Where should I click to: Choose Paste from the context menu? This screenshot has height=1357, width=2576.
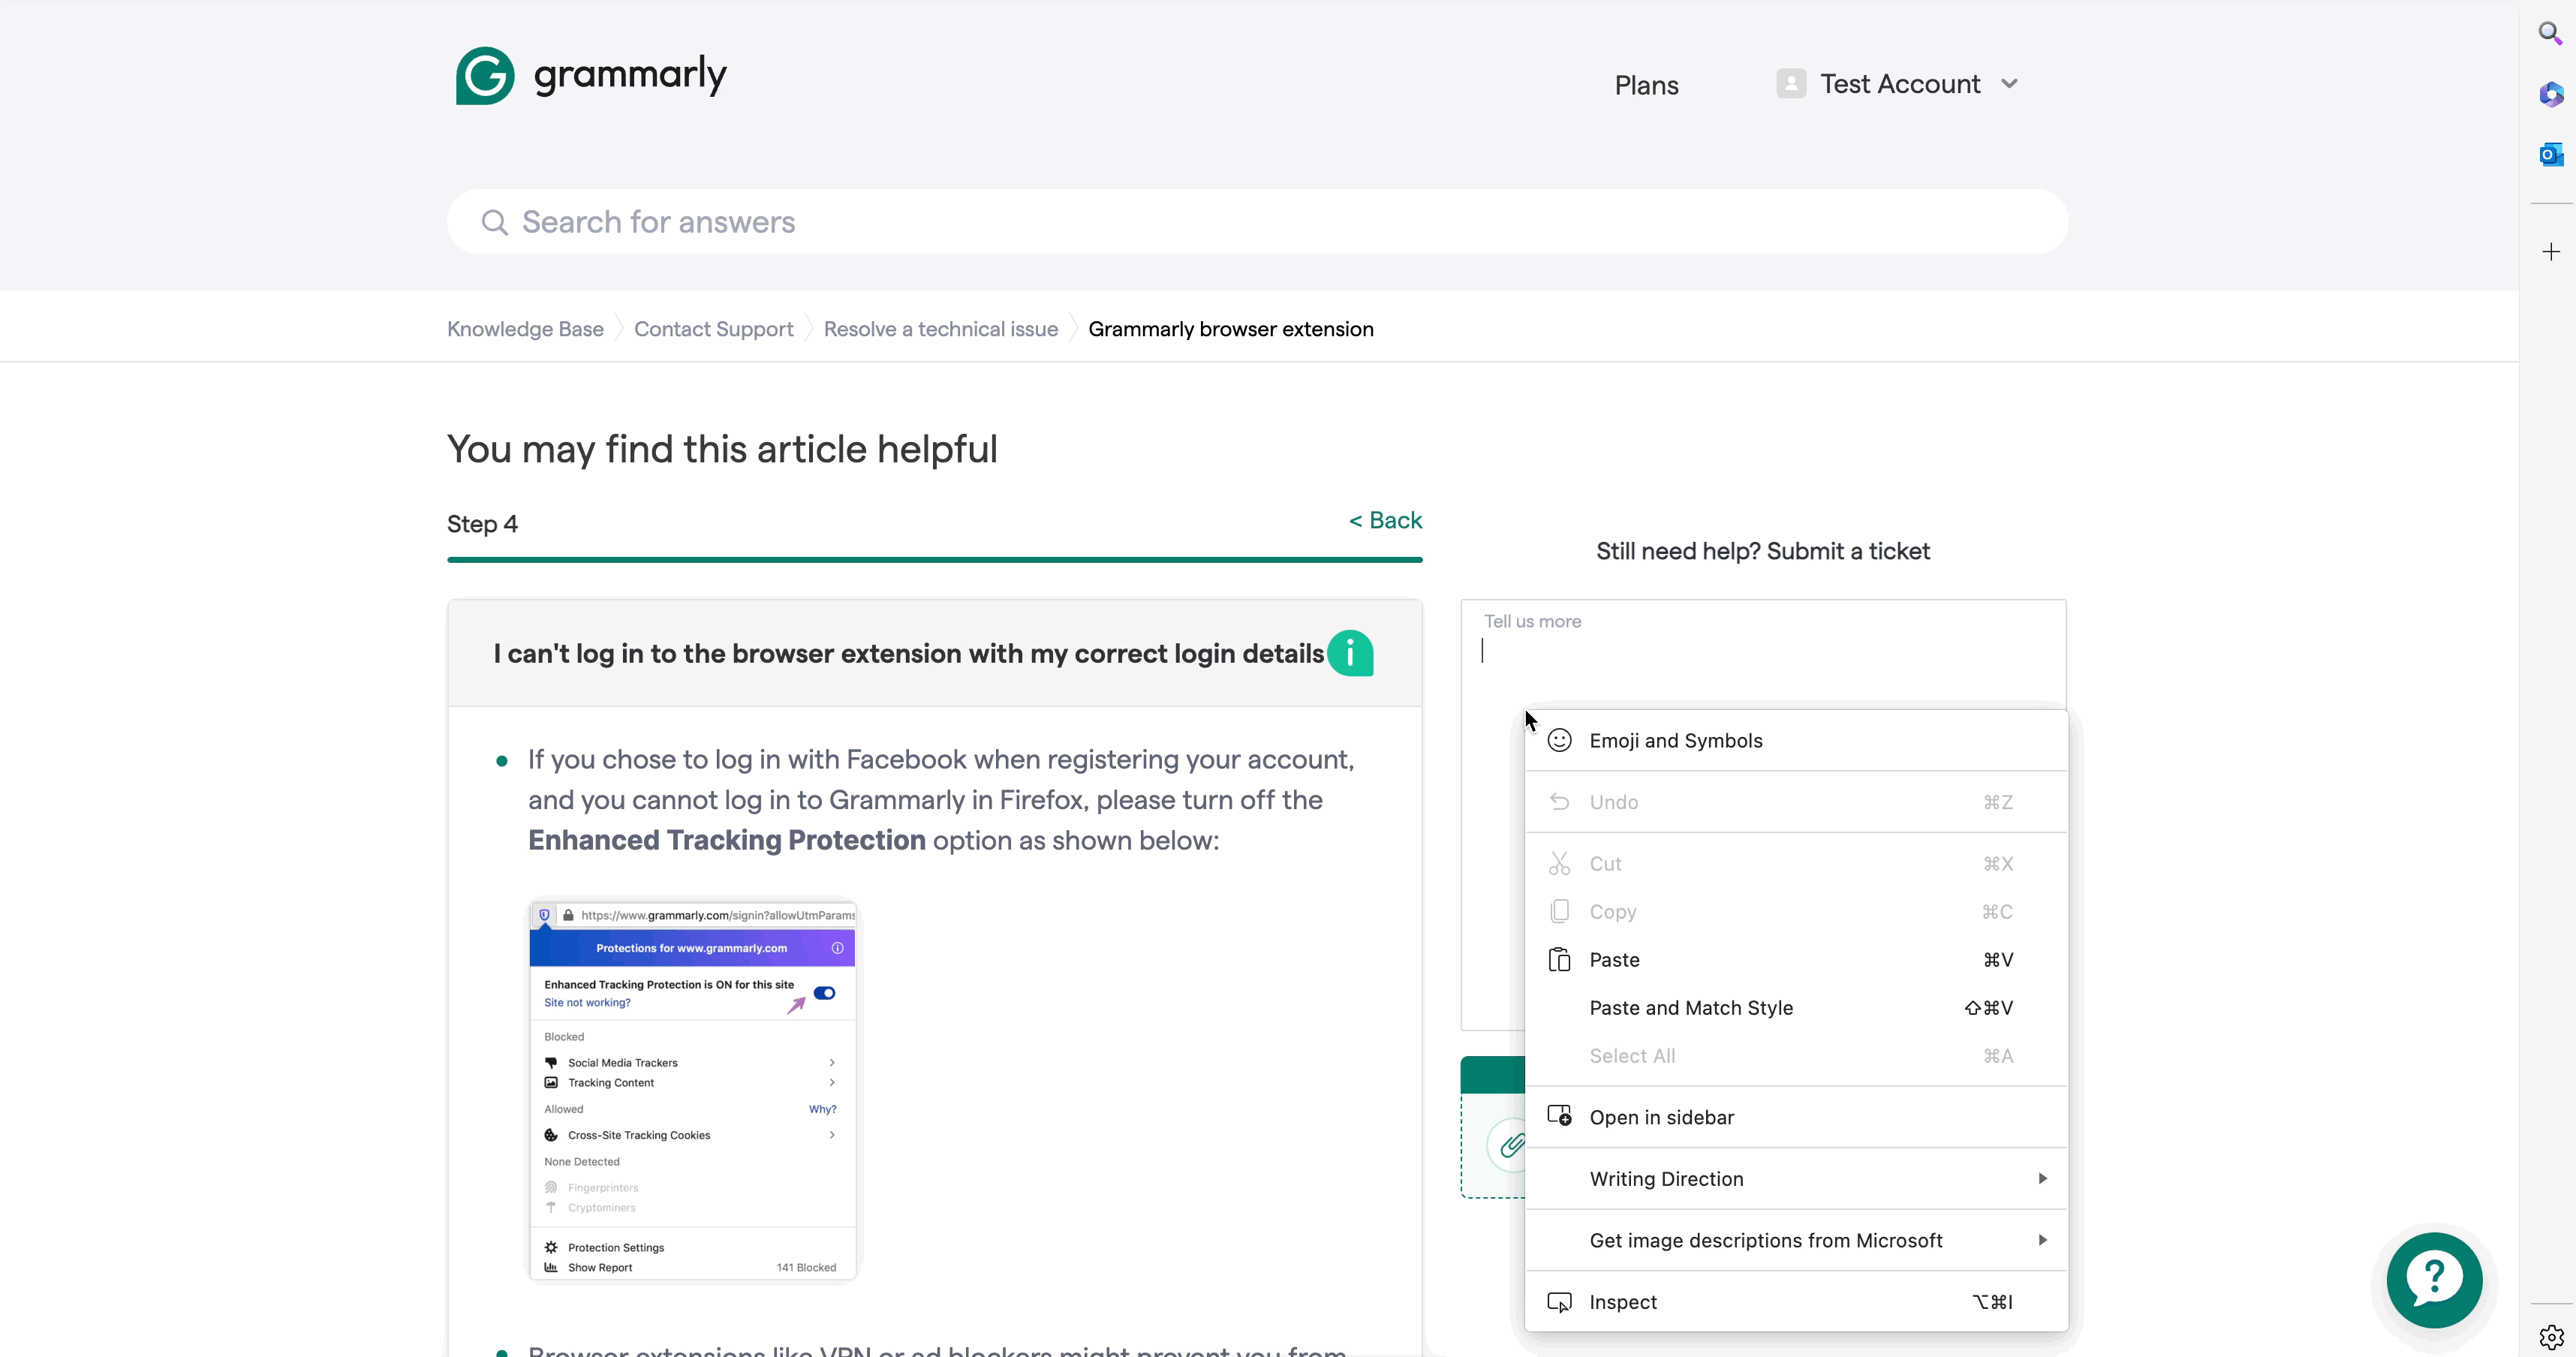pyautogui.click(x=1796, y=960)
